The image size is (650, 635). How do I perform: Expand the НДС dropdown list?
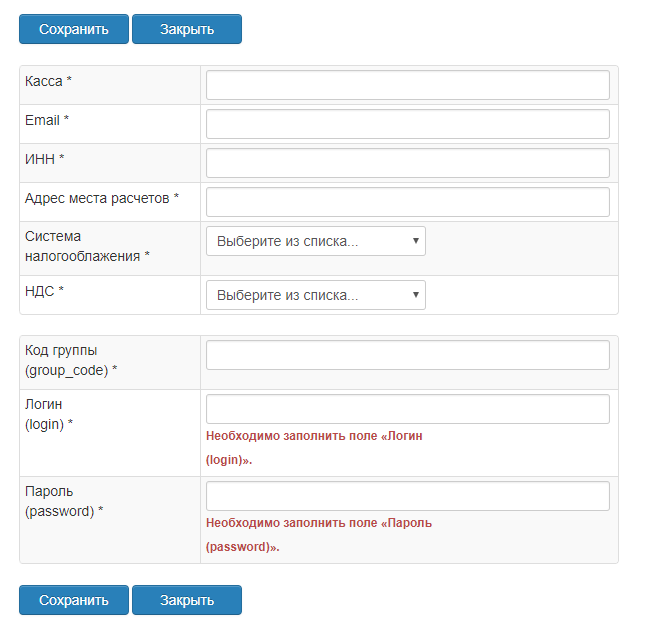pos(315,295)
